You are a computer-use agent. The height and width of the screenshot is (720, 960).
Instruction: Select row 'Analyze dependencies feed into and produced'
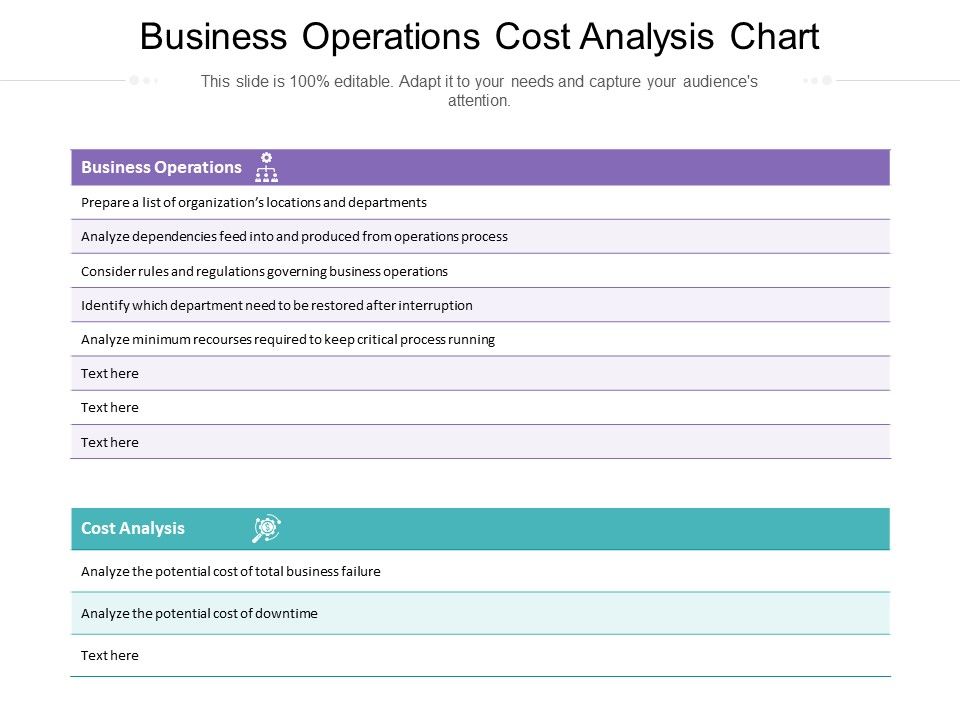(x=481, y=236)
